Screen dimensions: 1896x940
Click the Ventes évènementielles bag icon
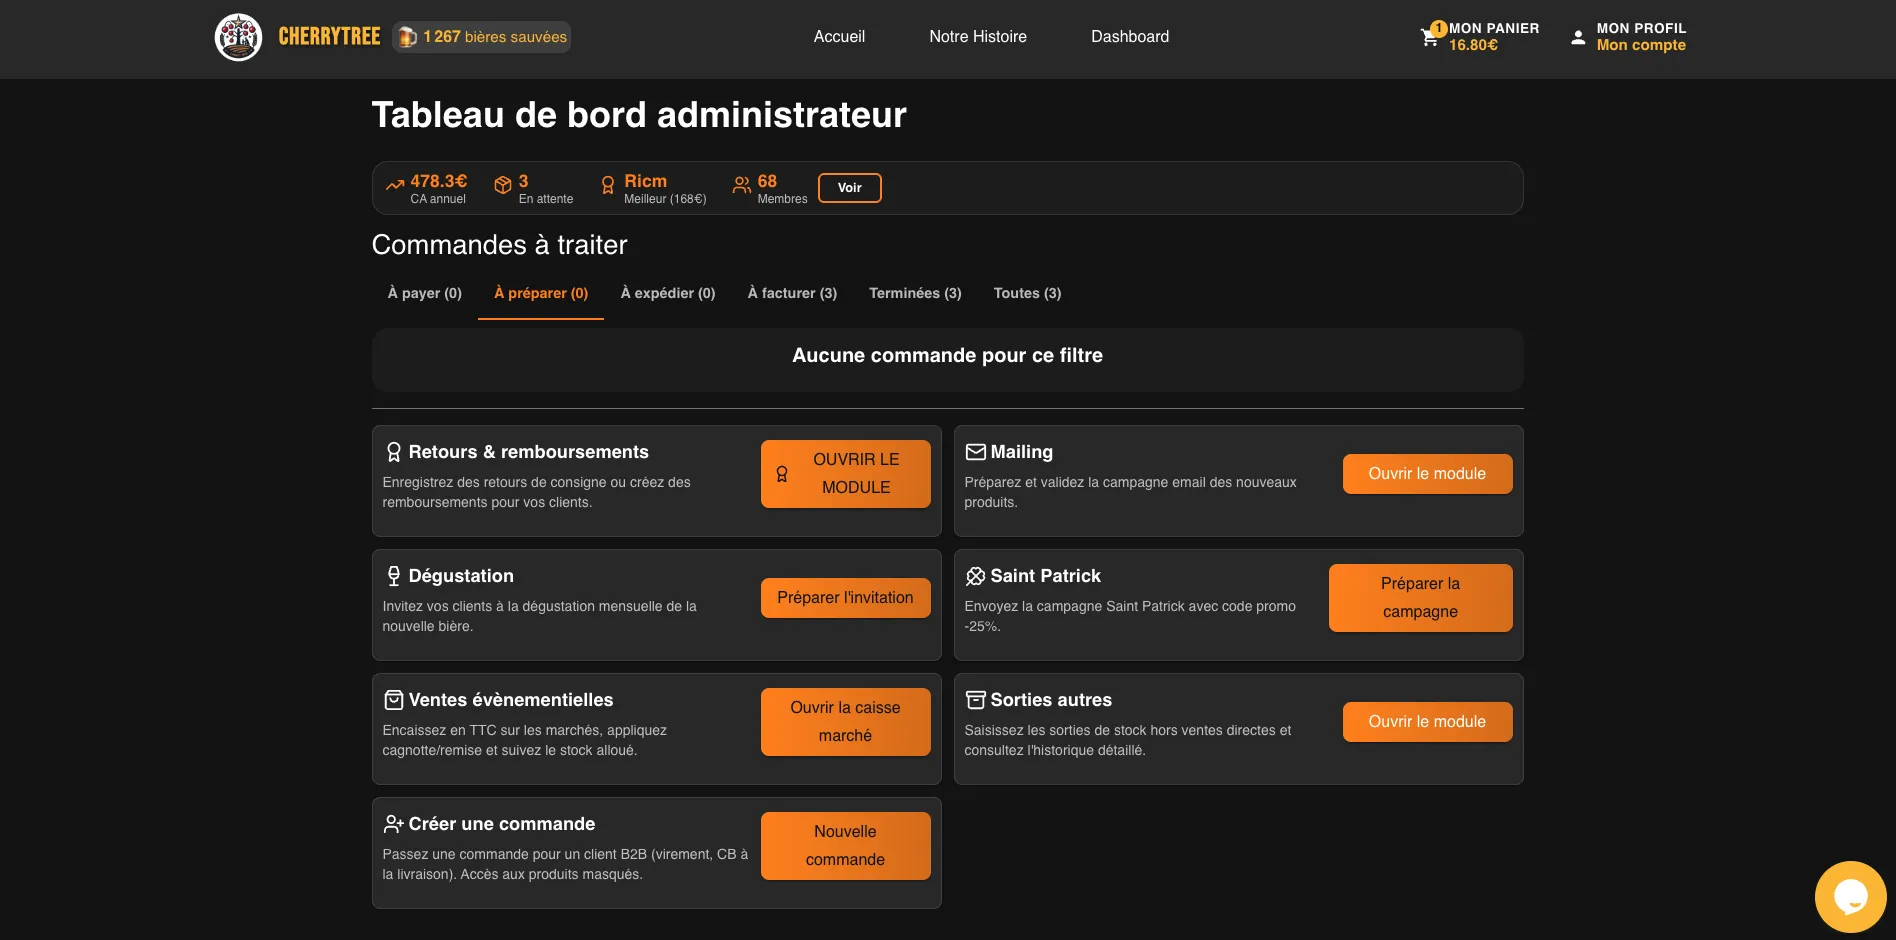tap(394, 700)
